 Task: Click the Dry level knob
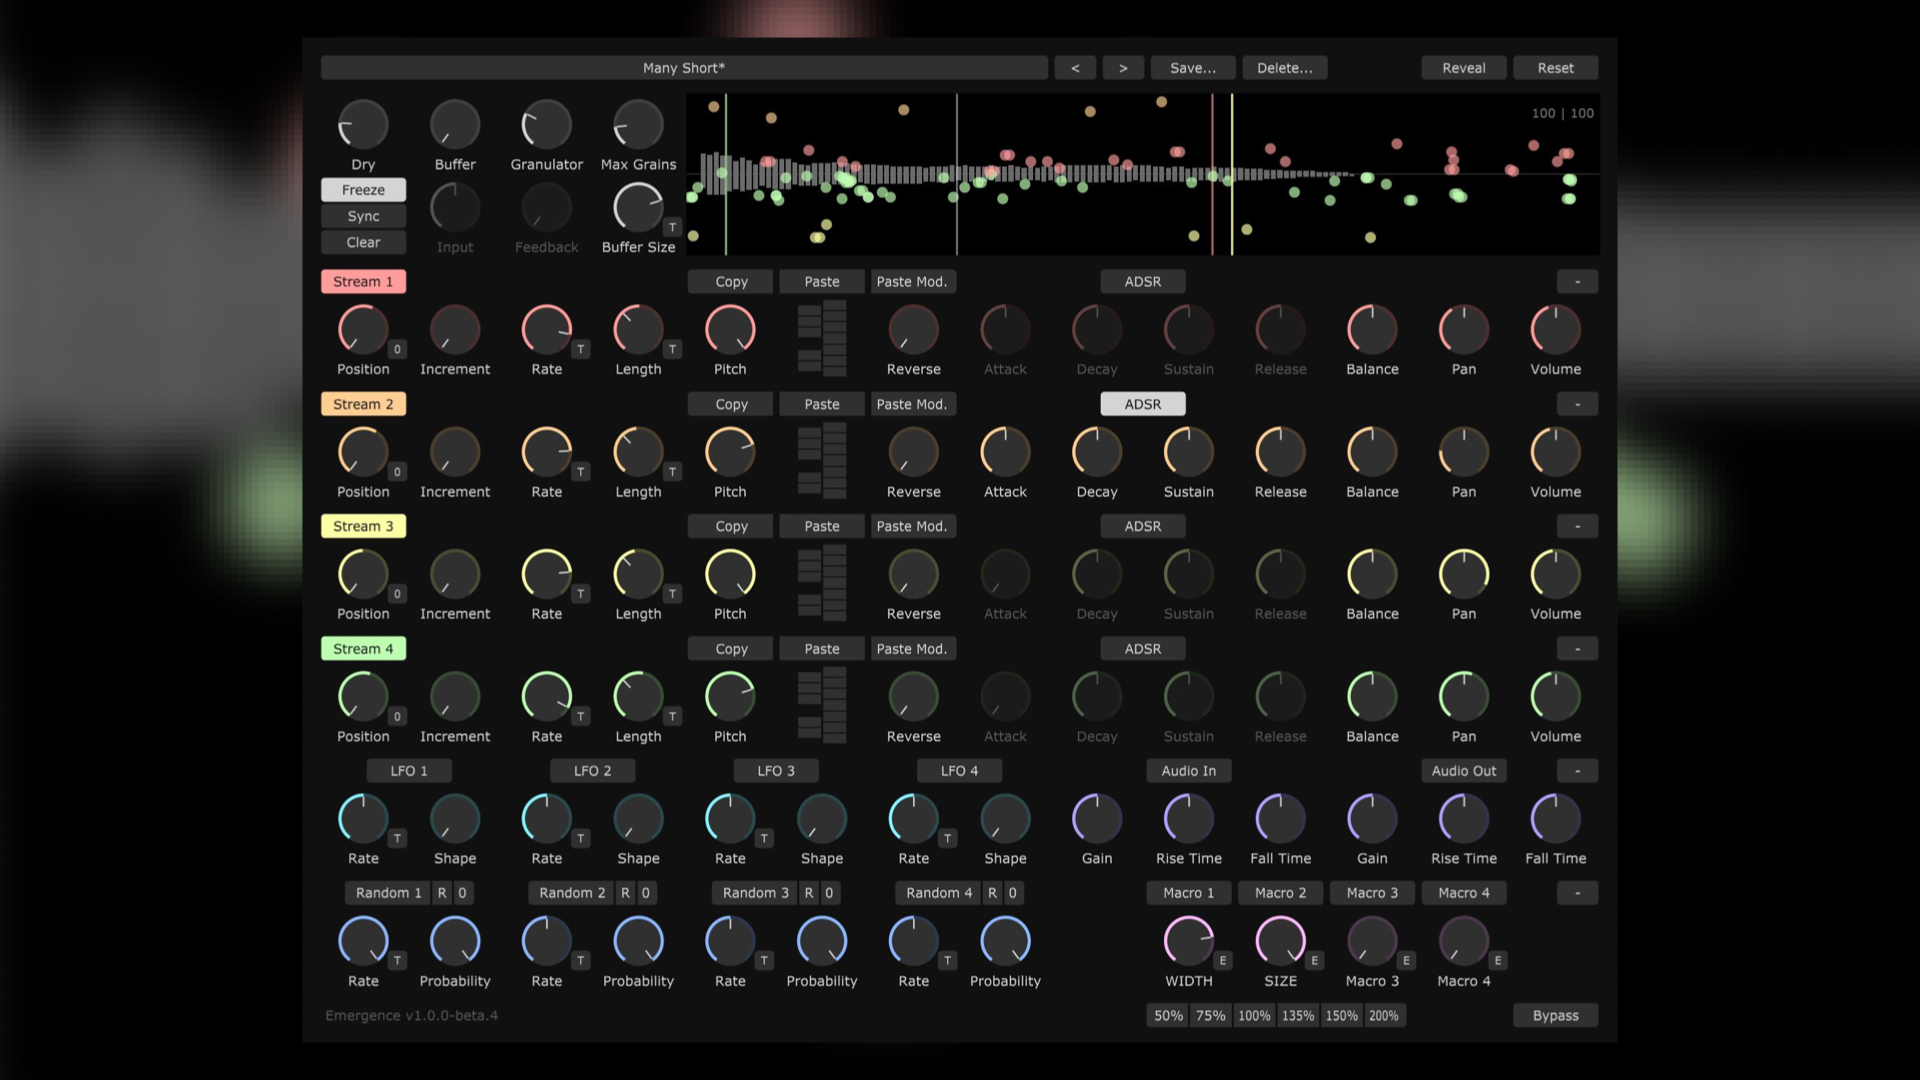(x=363, y=125)
